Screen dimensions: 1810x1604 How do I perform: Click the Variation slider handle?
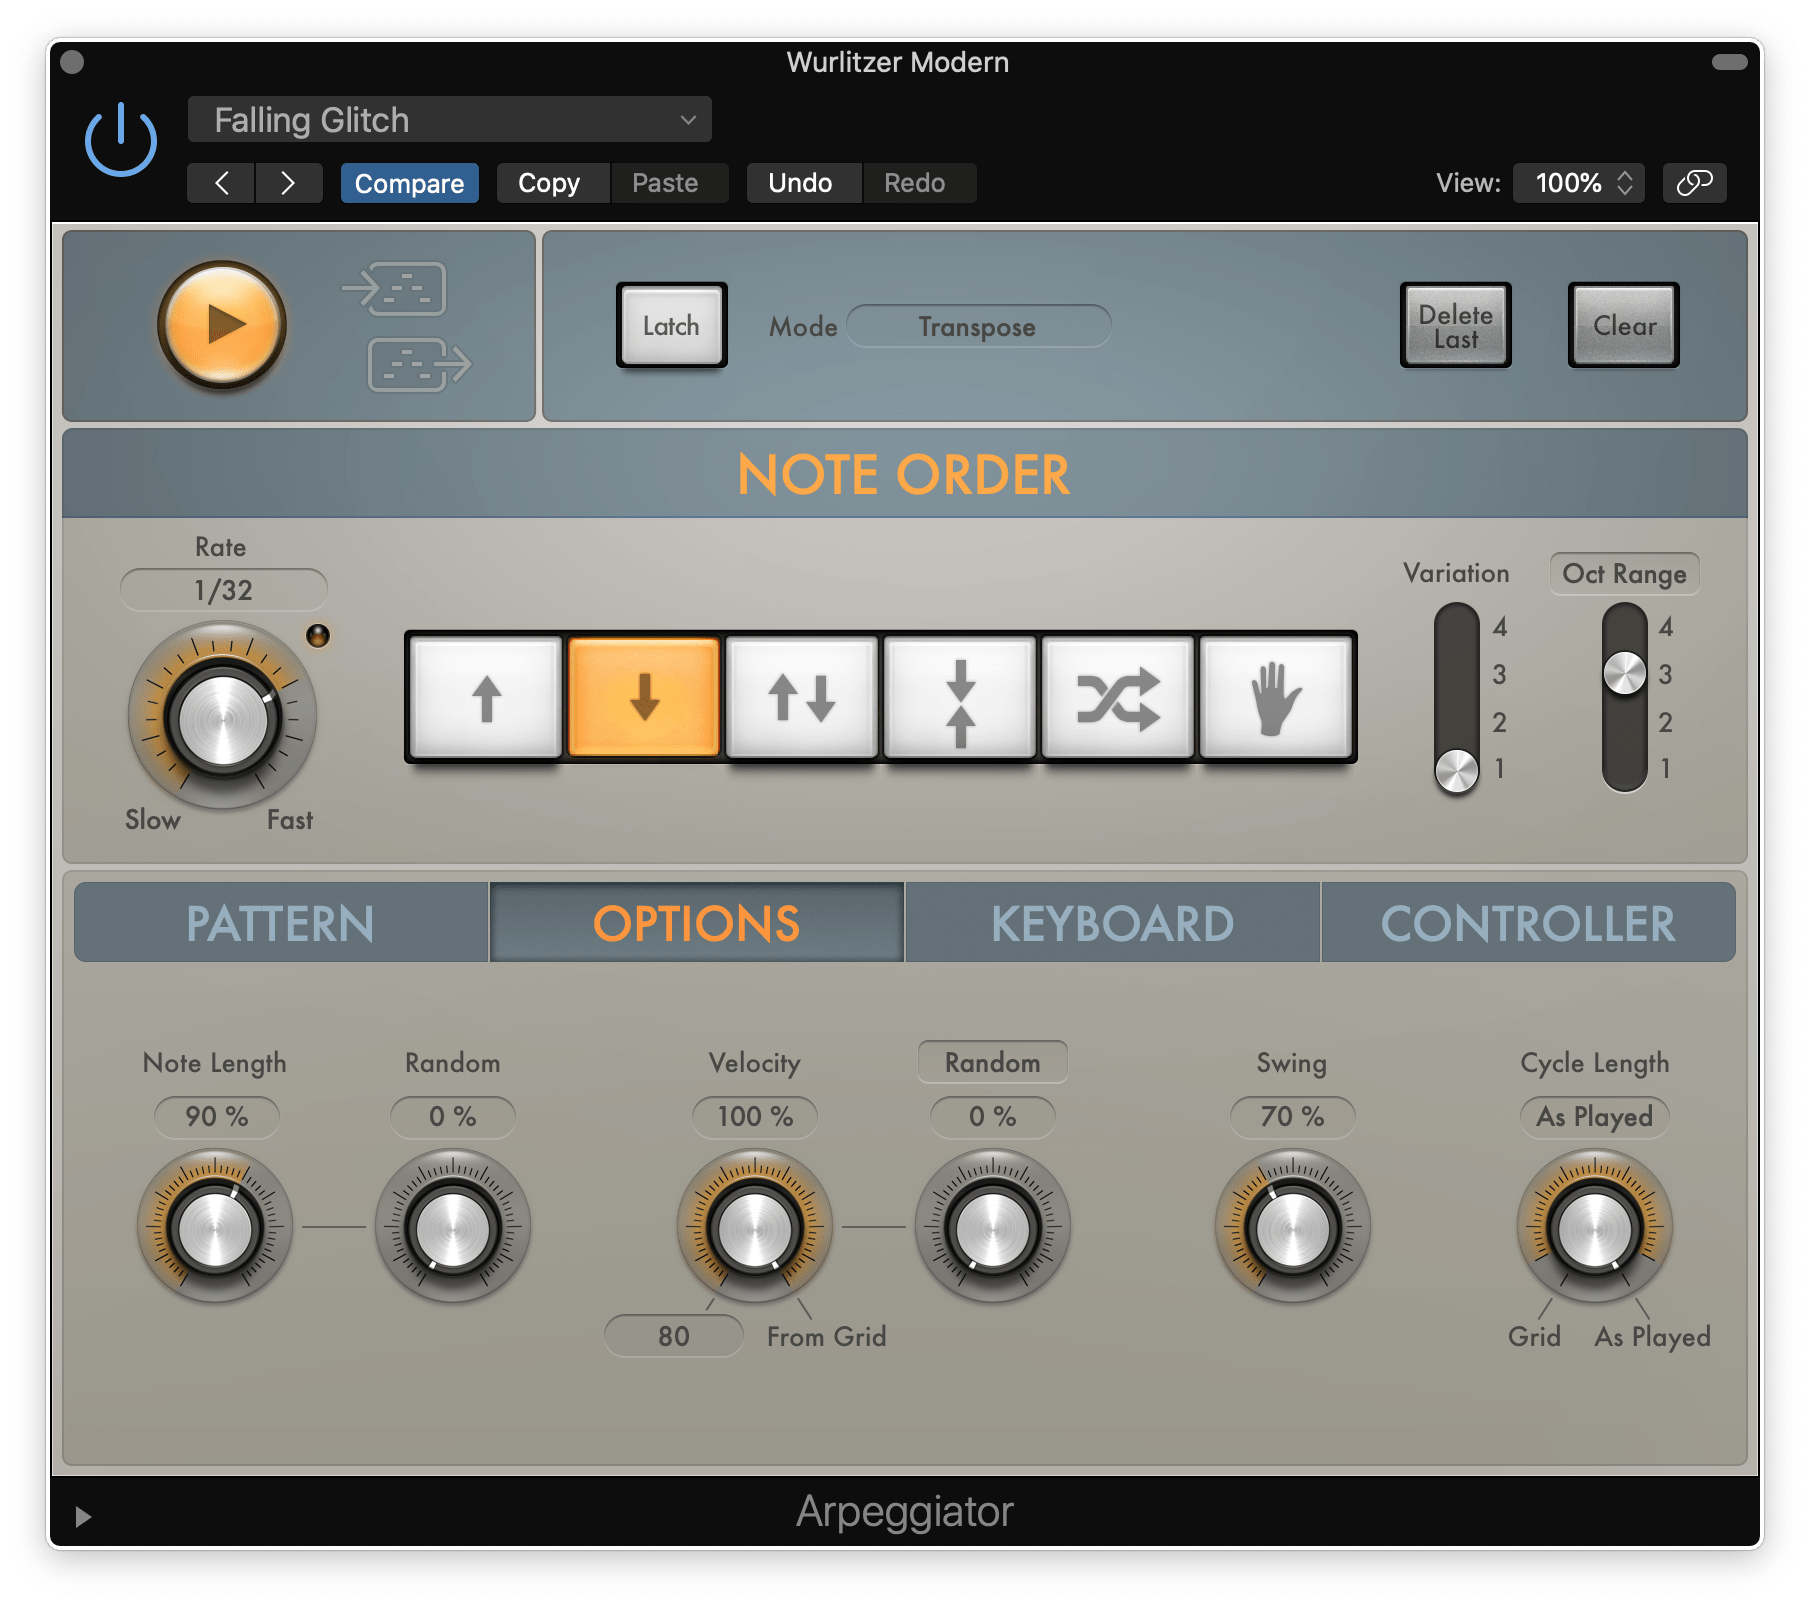tap(1456, 770)
